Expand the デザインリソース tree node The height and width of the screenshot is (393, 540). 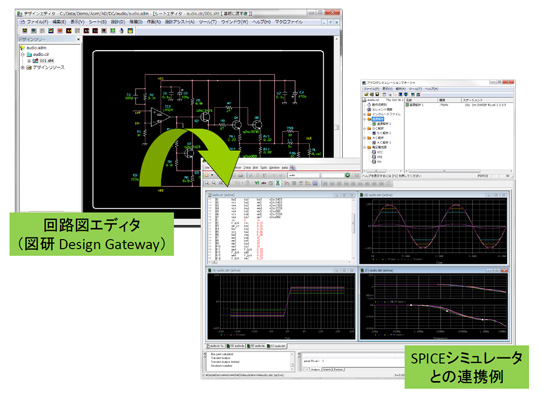click(x=23, y=68)
